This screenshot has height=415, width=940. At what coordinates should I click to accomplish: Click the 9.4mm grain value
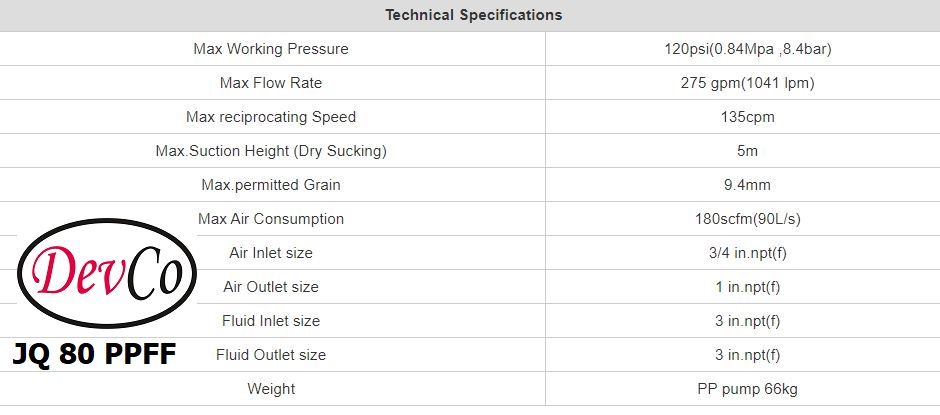point(741,185)
